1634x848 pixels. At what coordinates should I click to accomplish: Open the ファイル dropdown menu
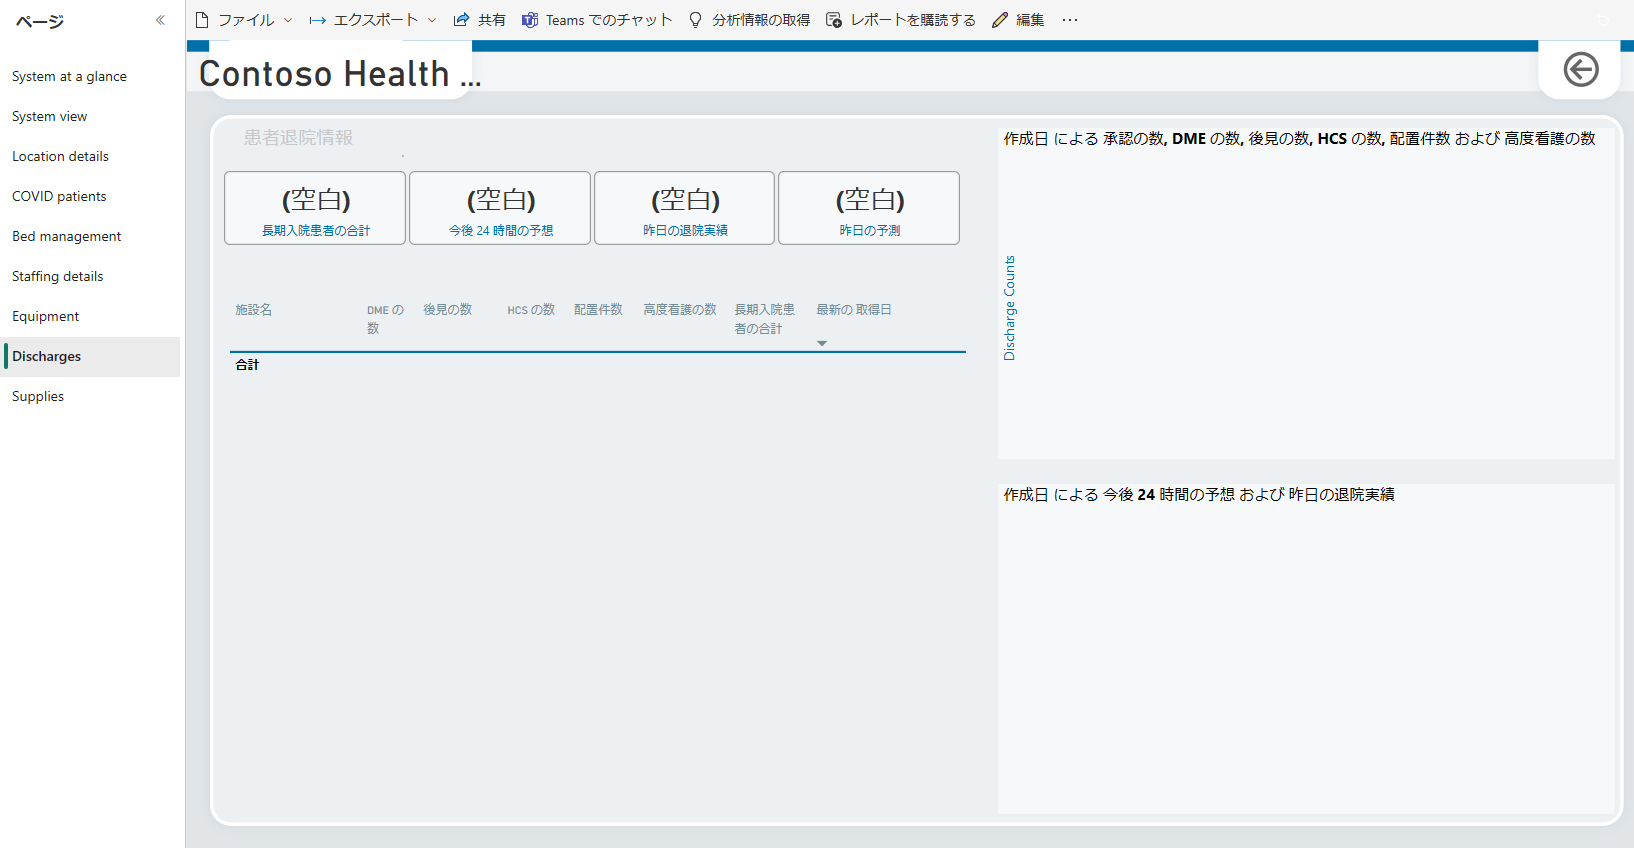[x=244, y=20]
